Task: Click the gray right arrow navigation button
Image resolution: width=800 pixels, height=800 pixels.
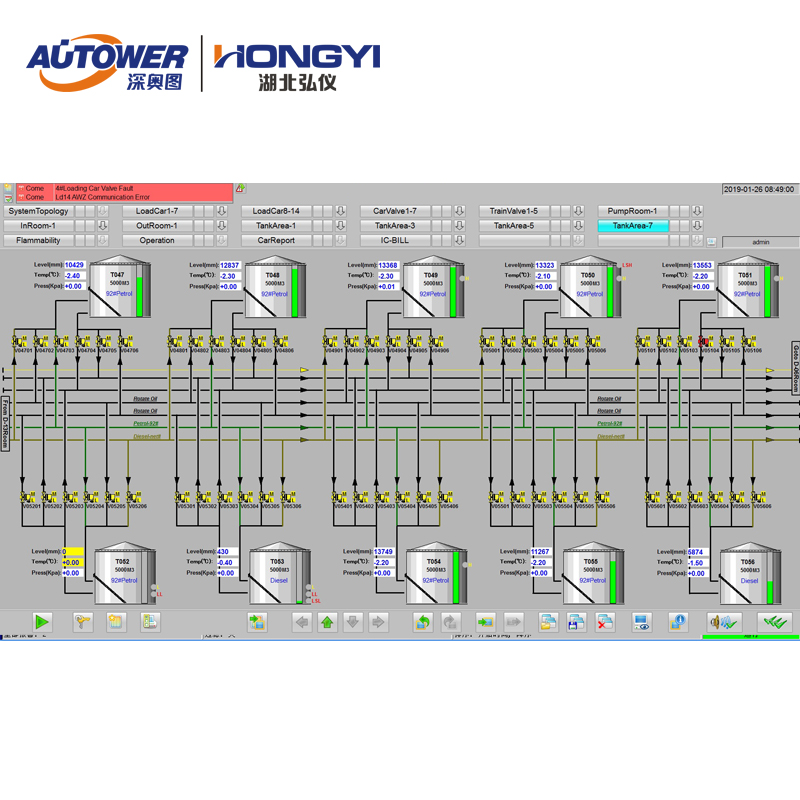Action: pyautogui.click(x=379, y=622)
